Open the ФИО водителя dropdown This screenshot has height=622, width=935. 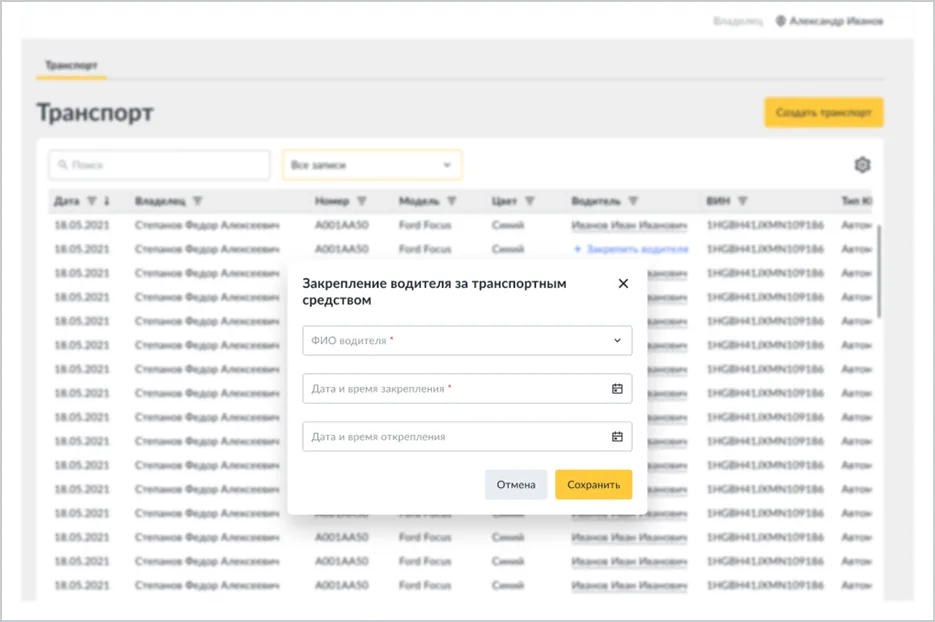(x=467, y=341)
